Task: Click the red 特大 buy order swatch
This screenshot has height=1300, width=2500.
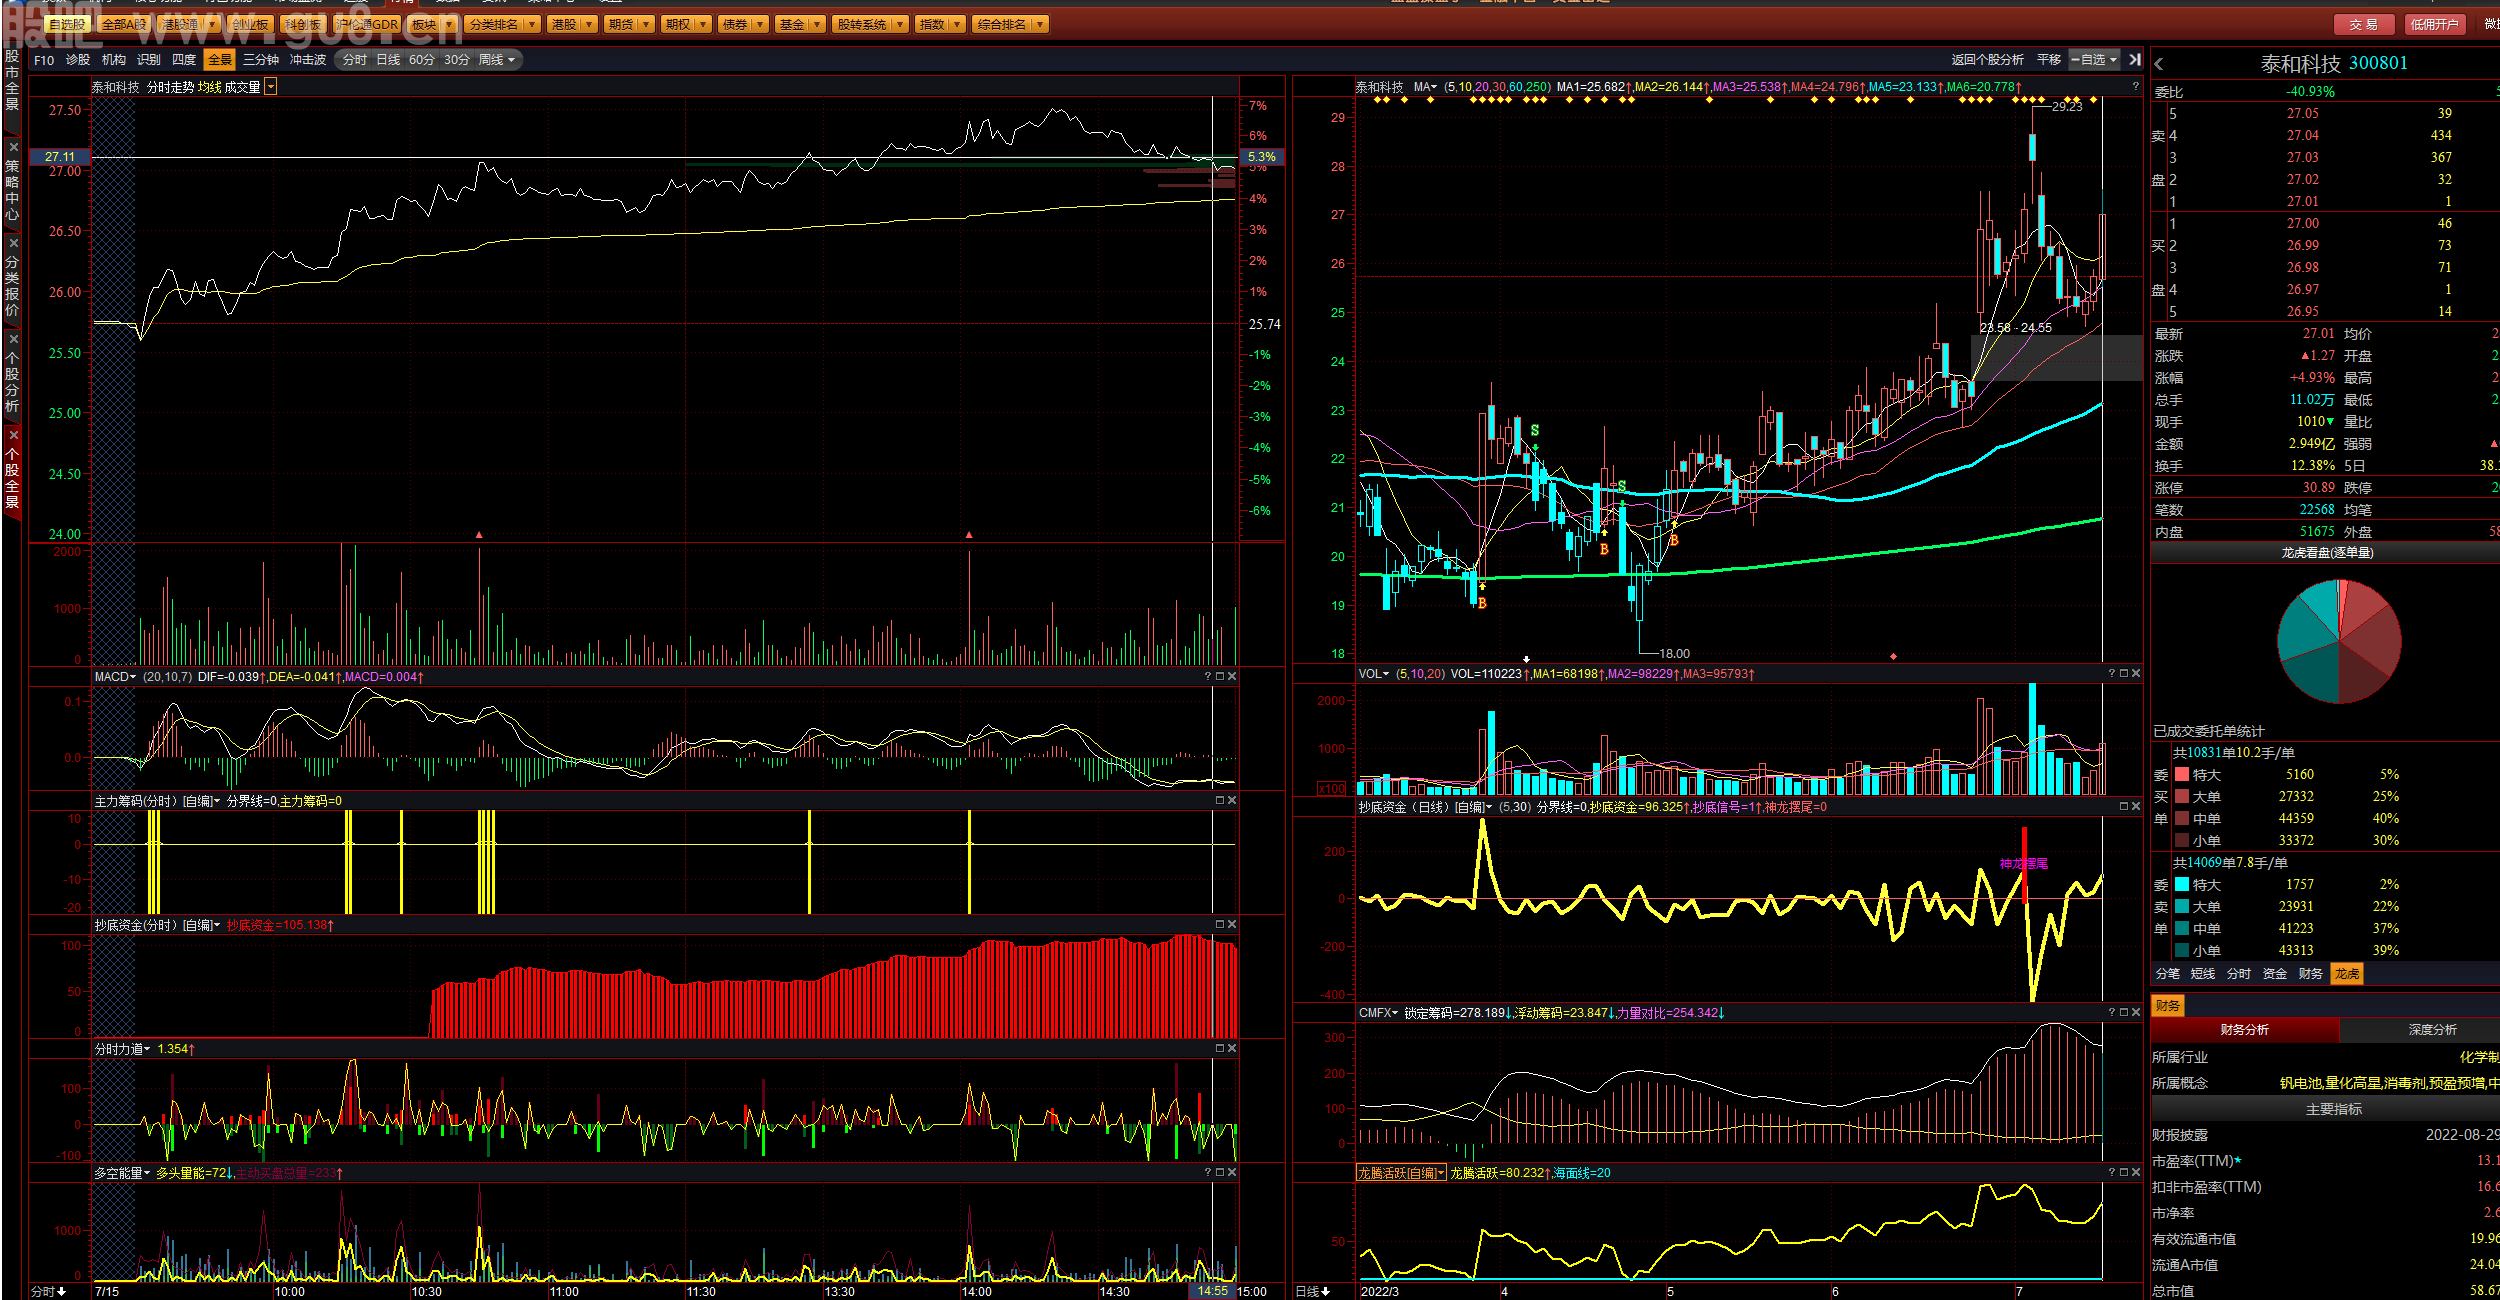Action: (2182, 775)
